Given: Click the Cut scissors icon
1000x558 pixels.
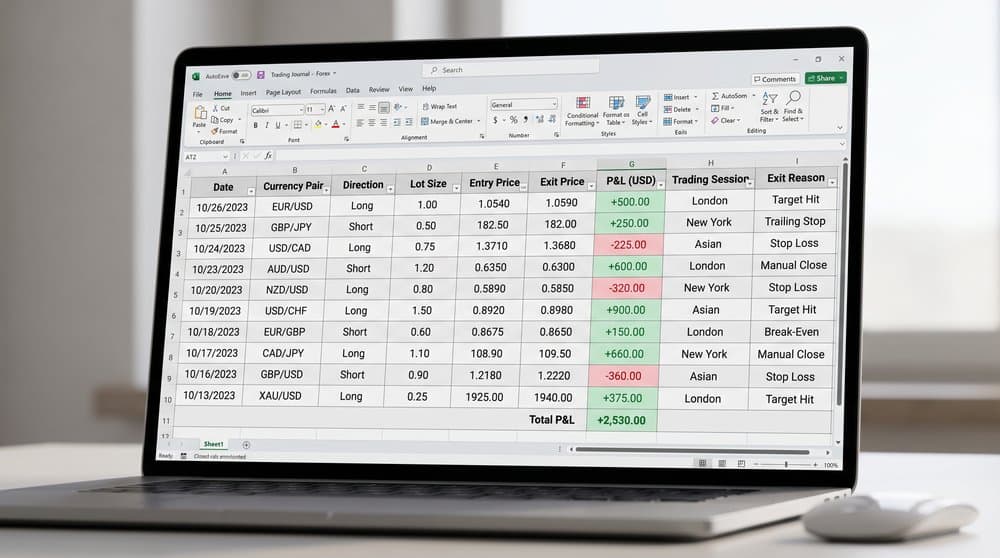Looking at the screenshot, I should (x=216, y=108).
